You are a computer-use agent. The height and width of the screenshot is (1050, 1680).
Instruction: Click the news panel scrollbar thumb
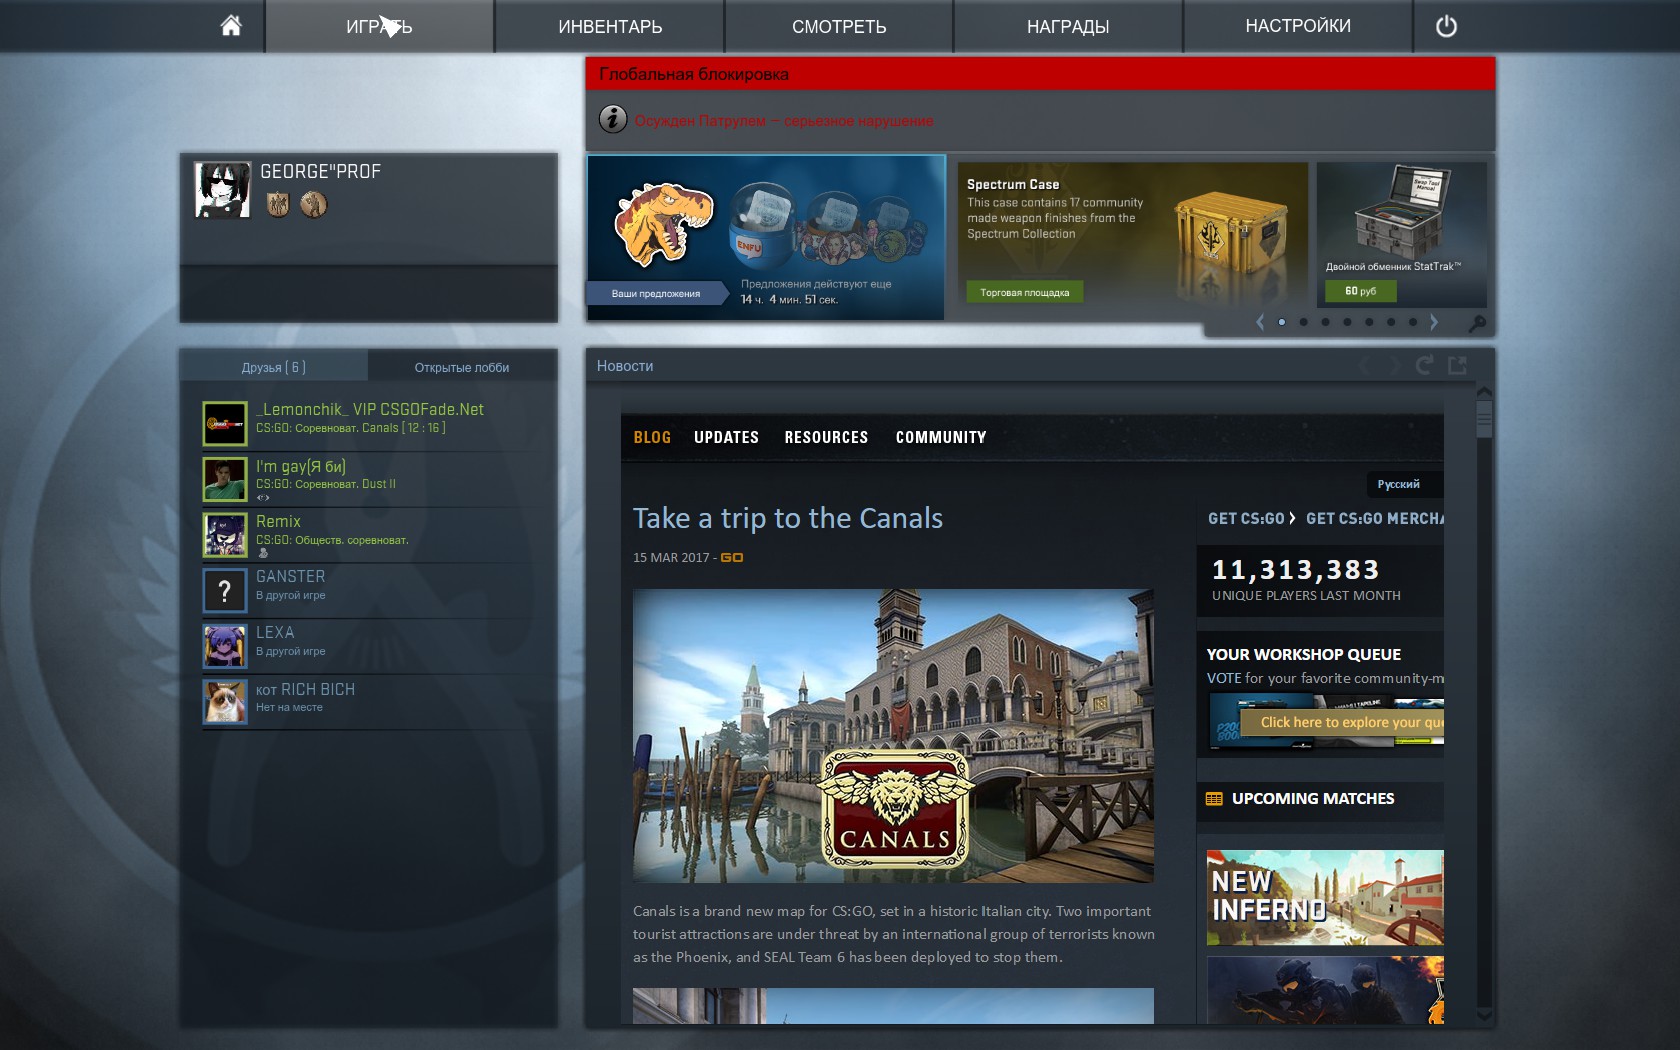point(1484,418)
